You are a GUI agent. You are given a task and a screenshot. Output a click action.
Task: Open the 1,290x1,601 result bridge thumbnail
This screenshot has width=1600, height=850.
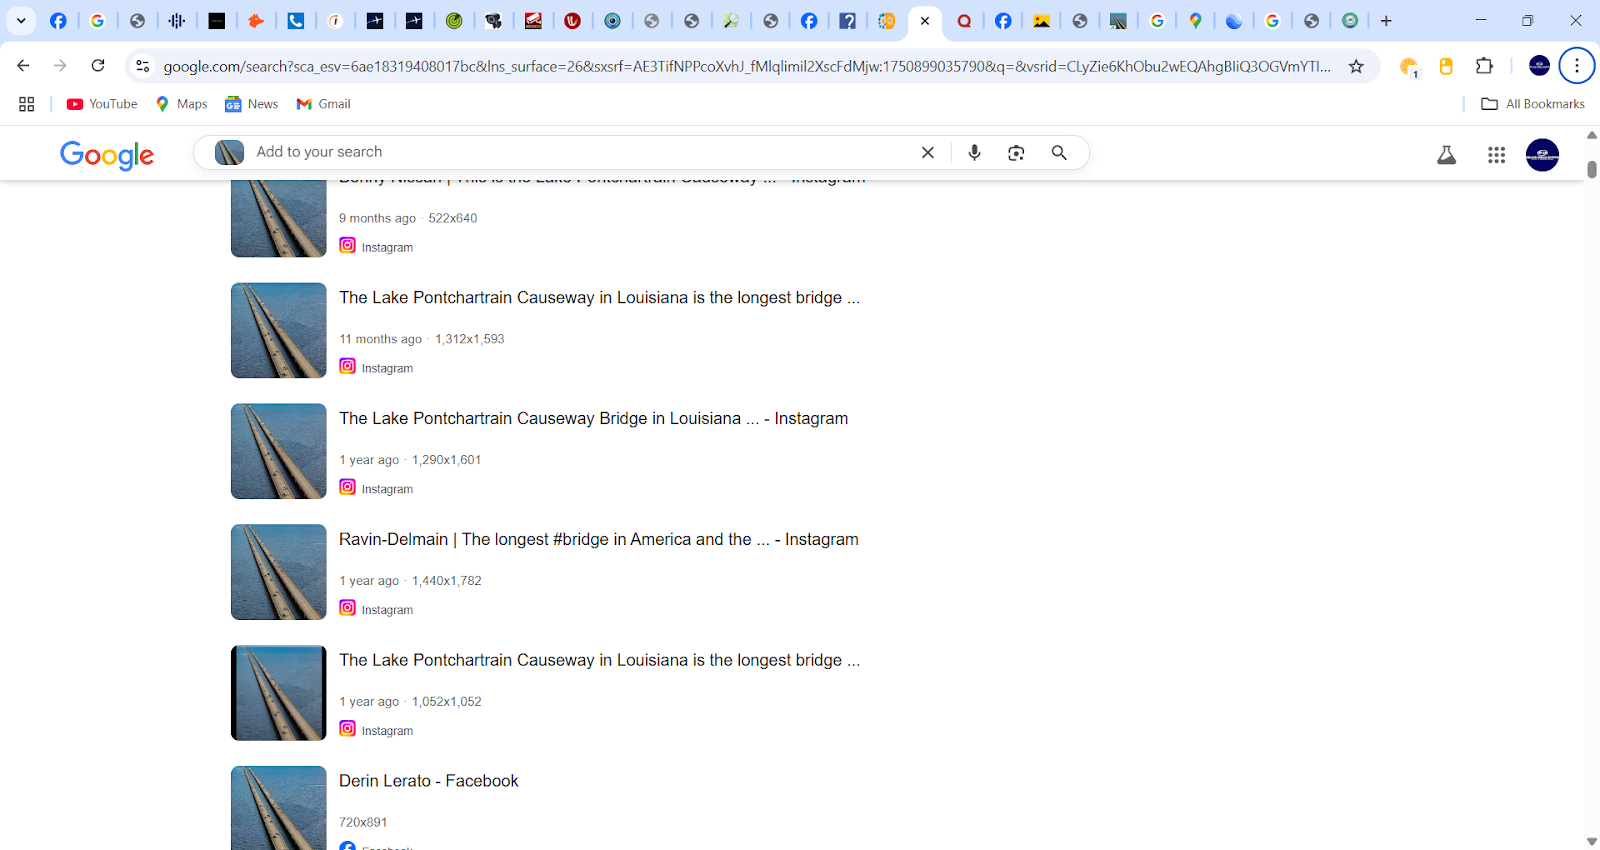(279, 451)
